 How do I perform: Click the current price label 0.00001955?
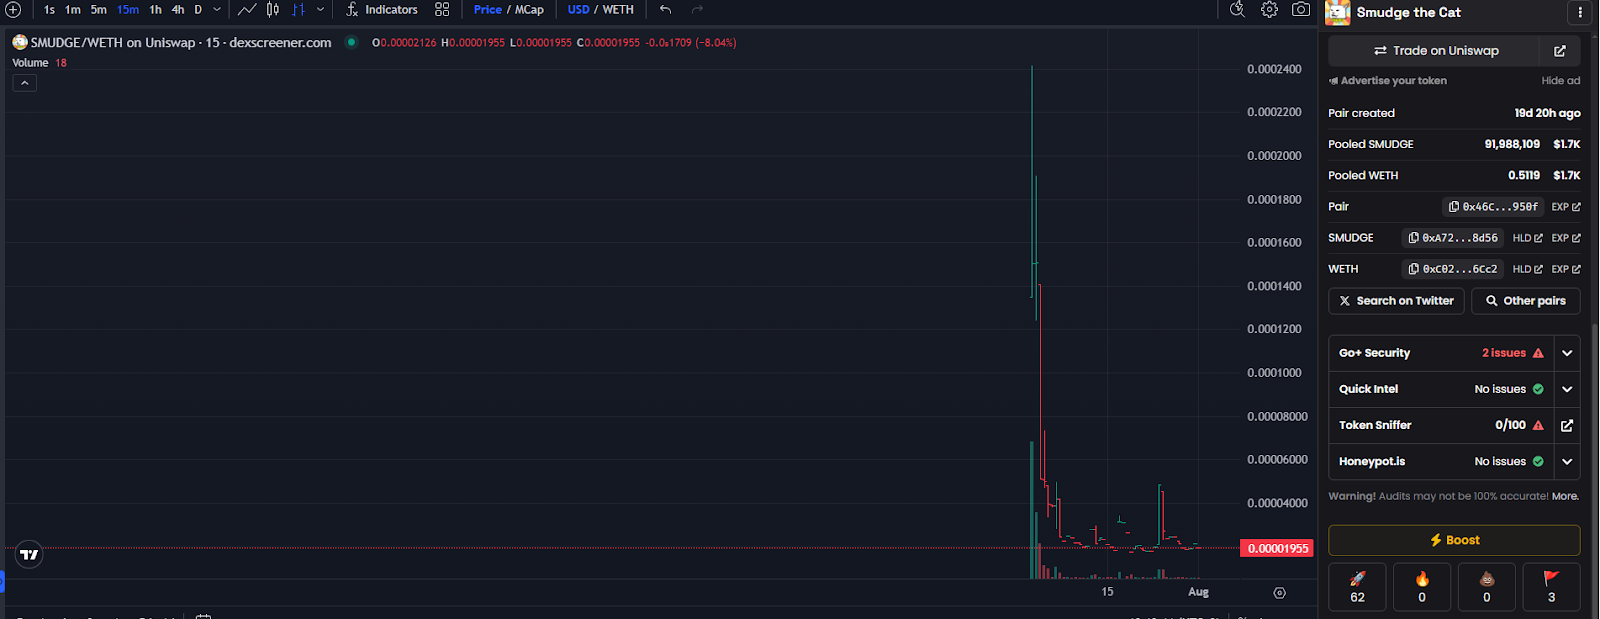1277,548
